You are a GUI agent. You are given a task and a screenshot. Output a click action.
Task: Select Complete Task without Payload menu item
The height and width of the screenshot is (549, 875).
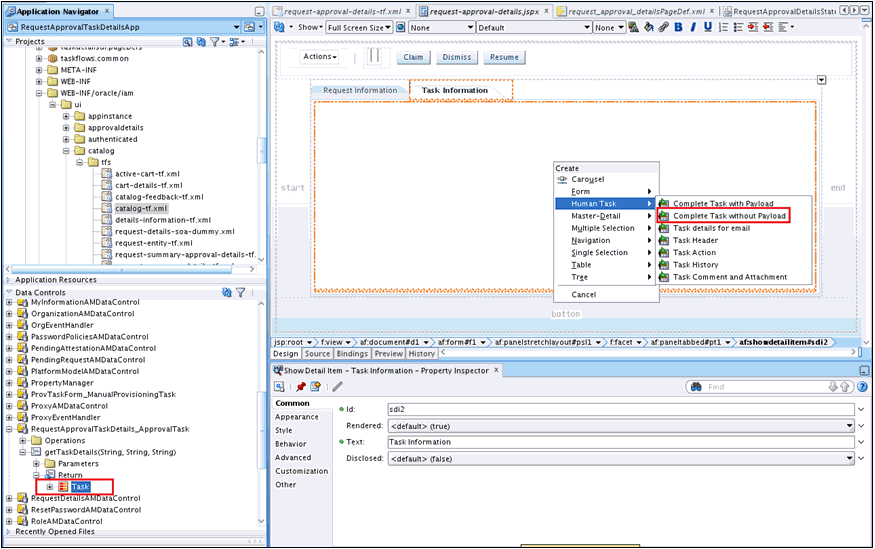pyautogui.click(x=728, y=216)
